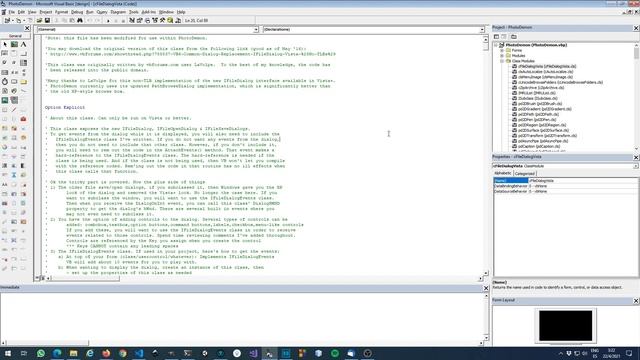Open Windows Start menu

point(7,353)
